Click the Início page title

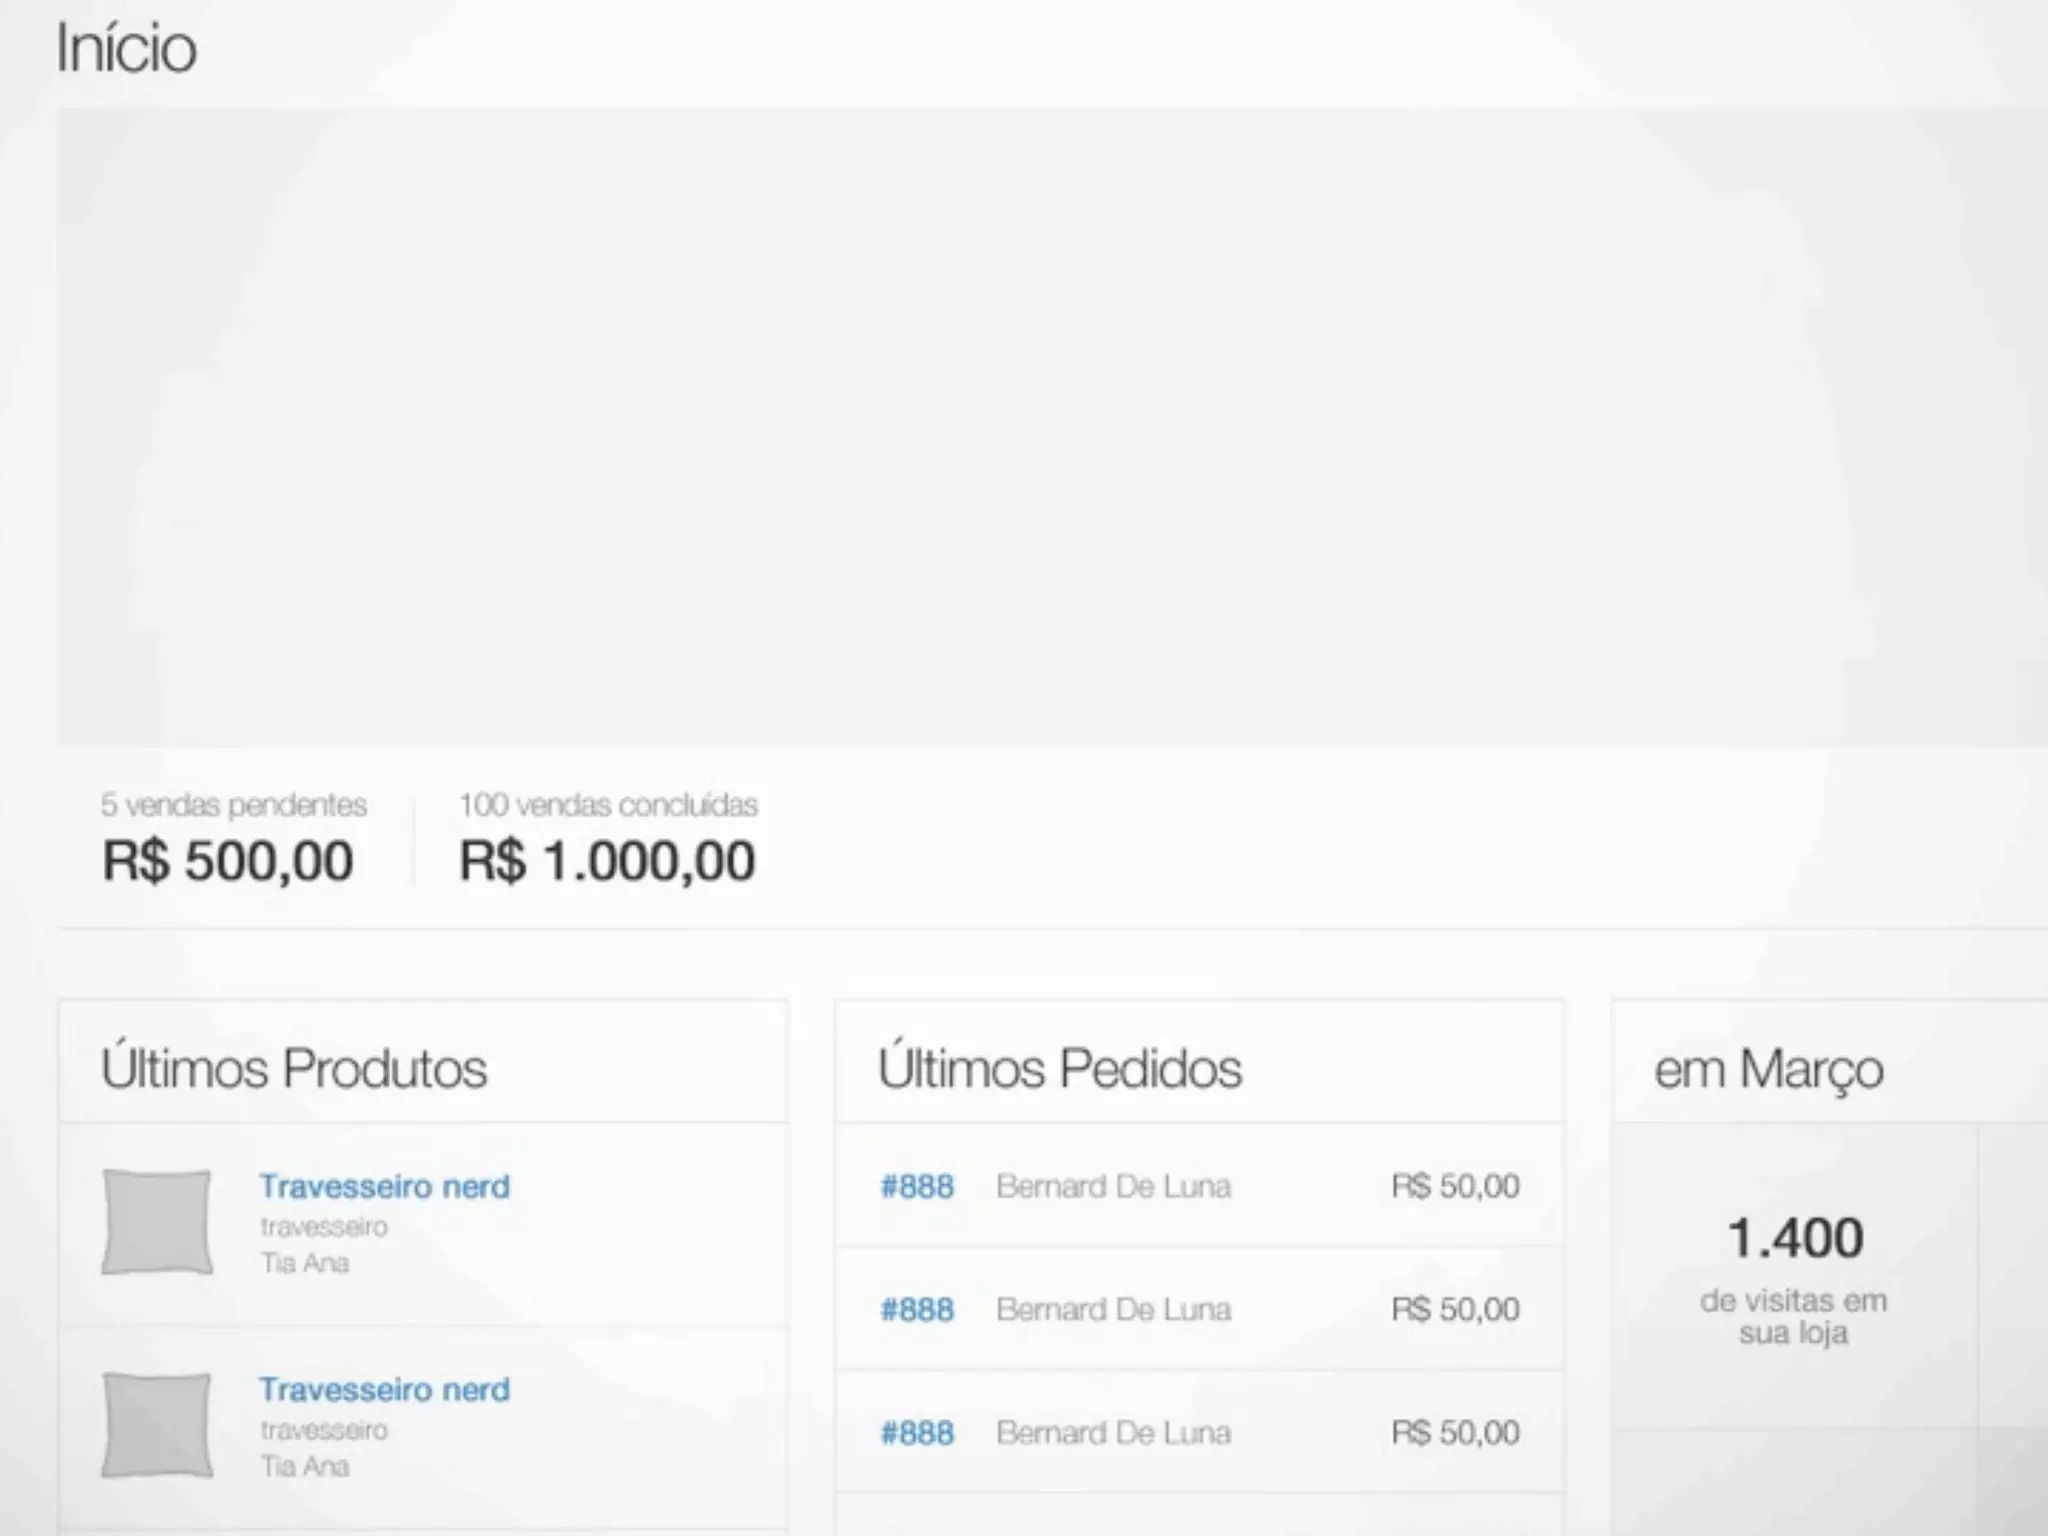pos(126,48)
